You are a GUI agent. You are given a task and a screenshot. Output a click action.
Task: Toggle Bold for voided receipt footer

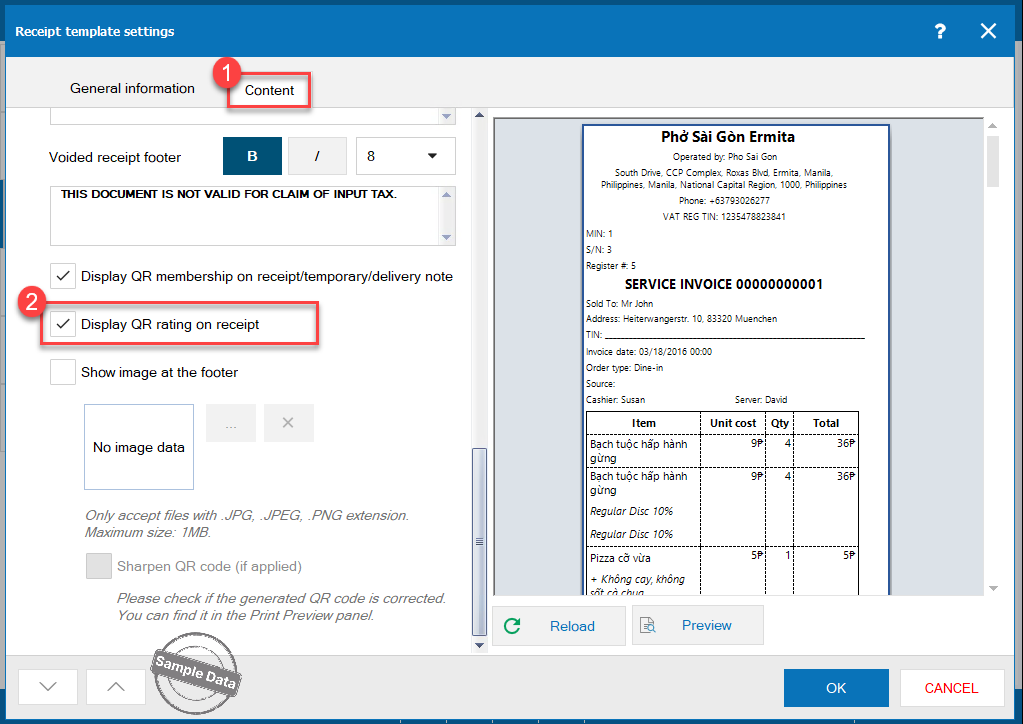pos(252,156)
